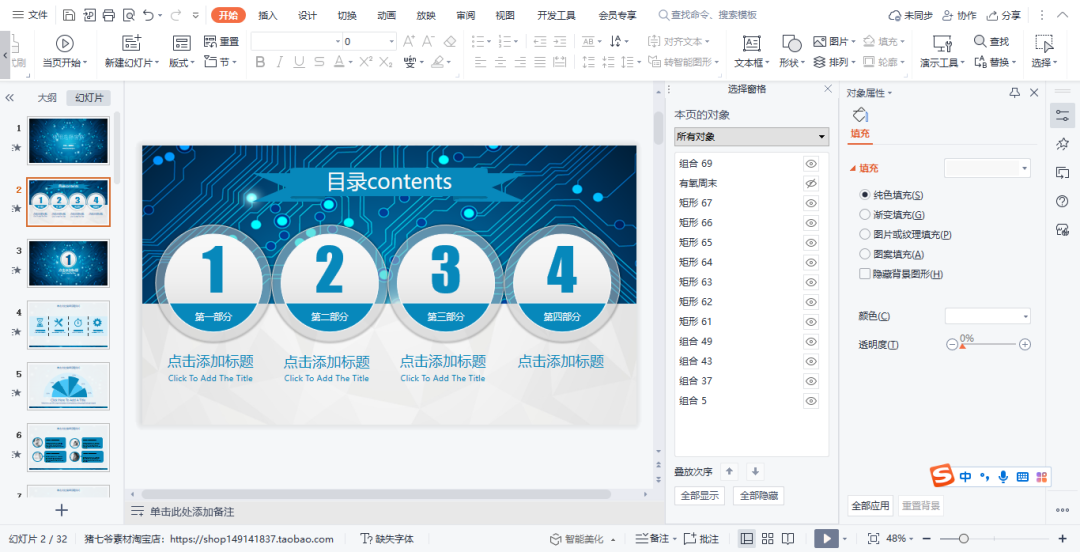Click the command search box
This screenshot has height=552, width=1080.
pos(707,15)
